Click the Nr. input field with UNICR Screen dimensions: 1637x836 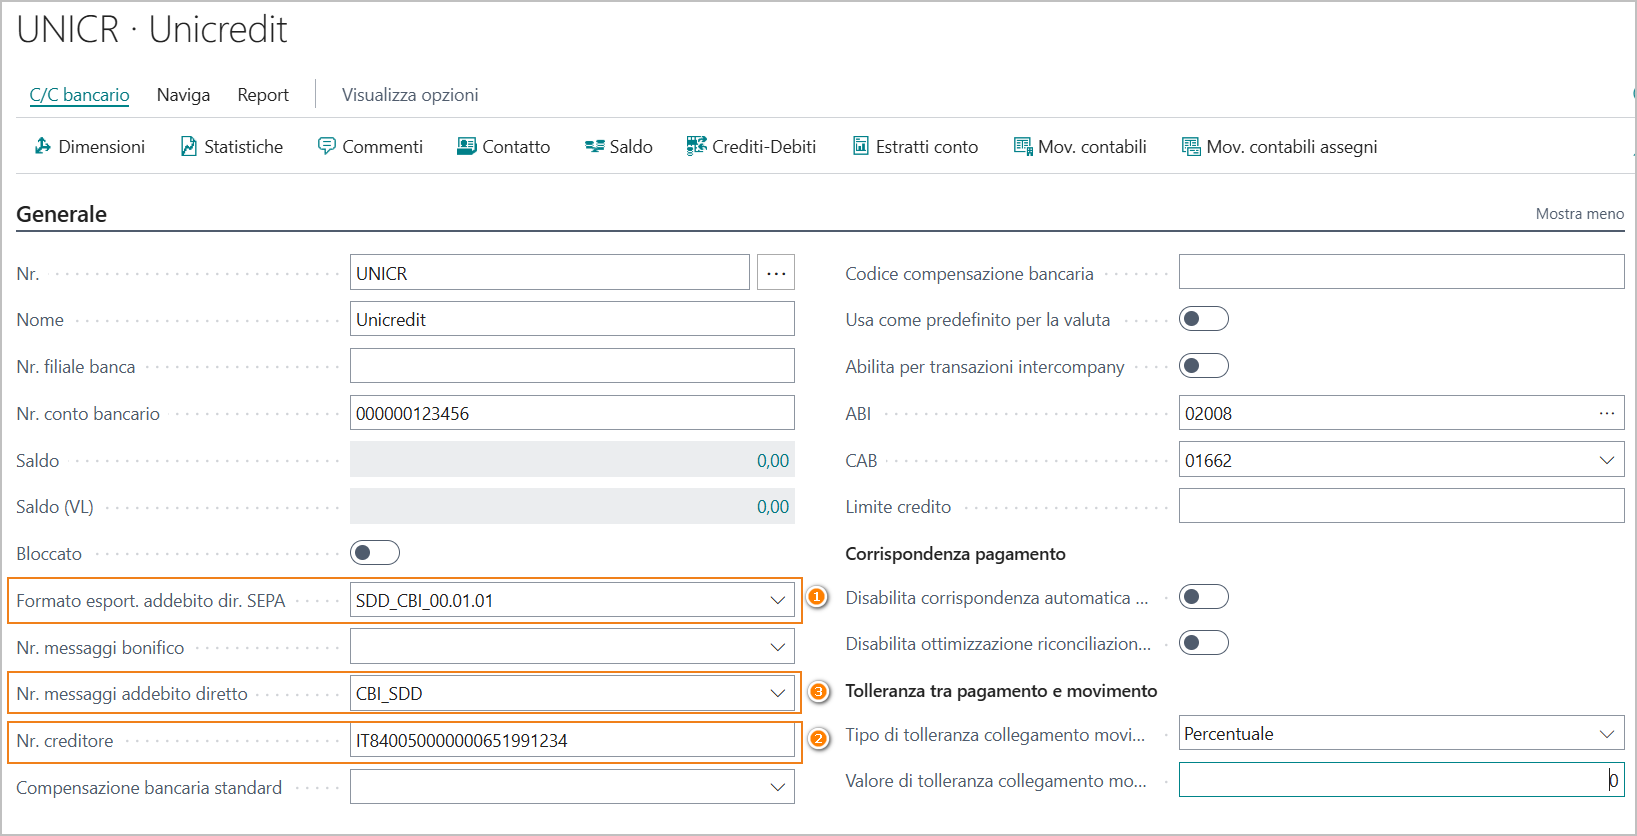pos(549,273)
